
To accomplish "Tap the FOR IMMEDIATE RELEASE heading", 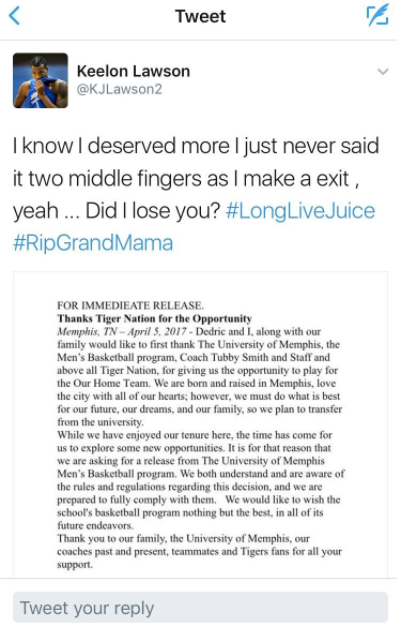I will click(131, 306).
